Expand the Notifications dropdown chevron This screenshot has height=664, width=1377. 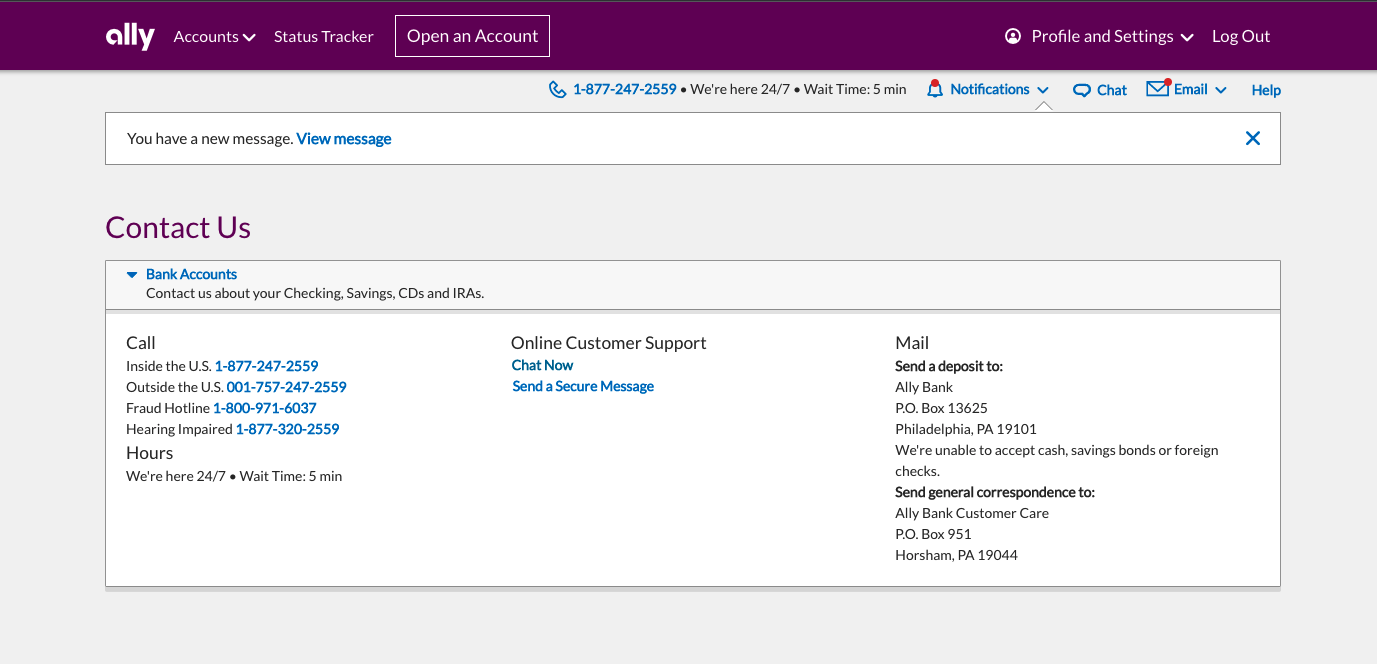point(1043,90)
